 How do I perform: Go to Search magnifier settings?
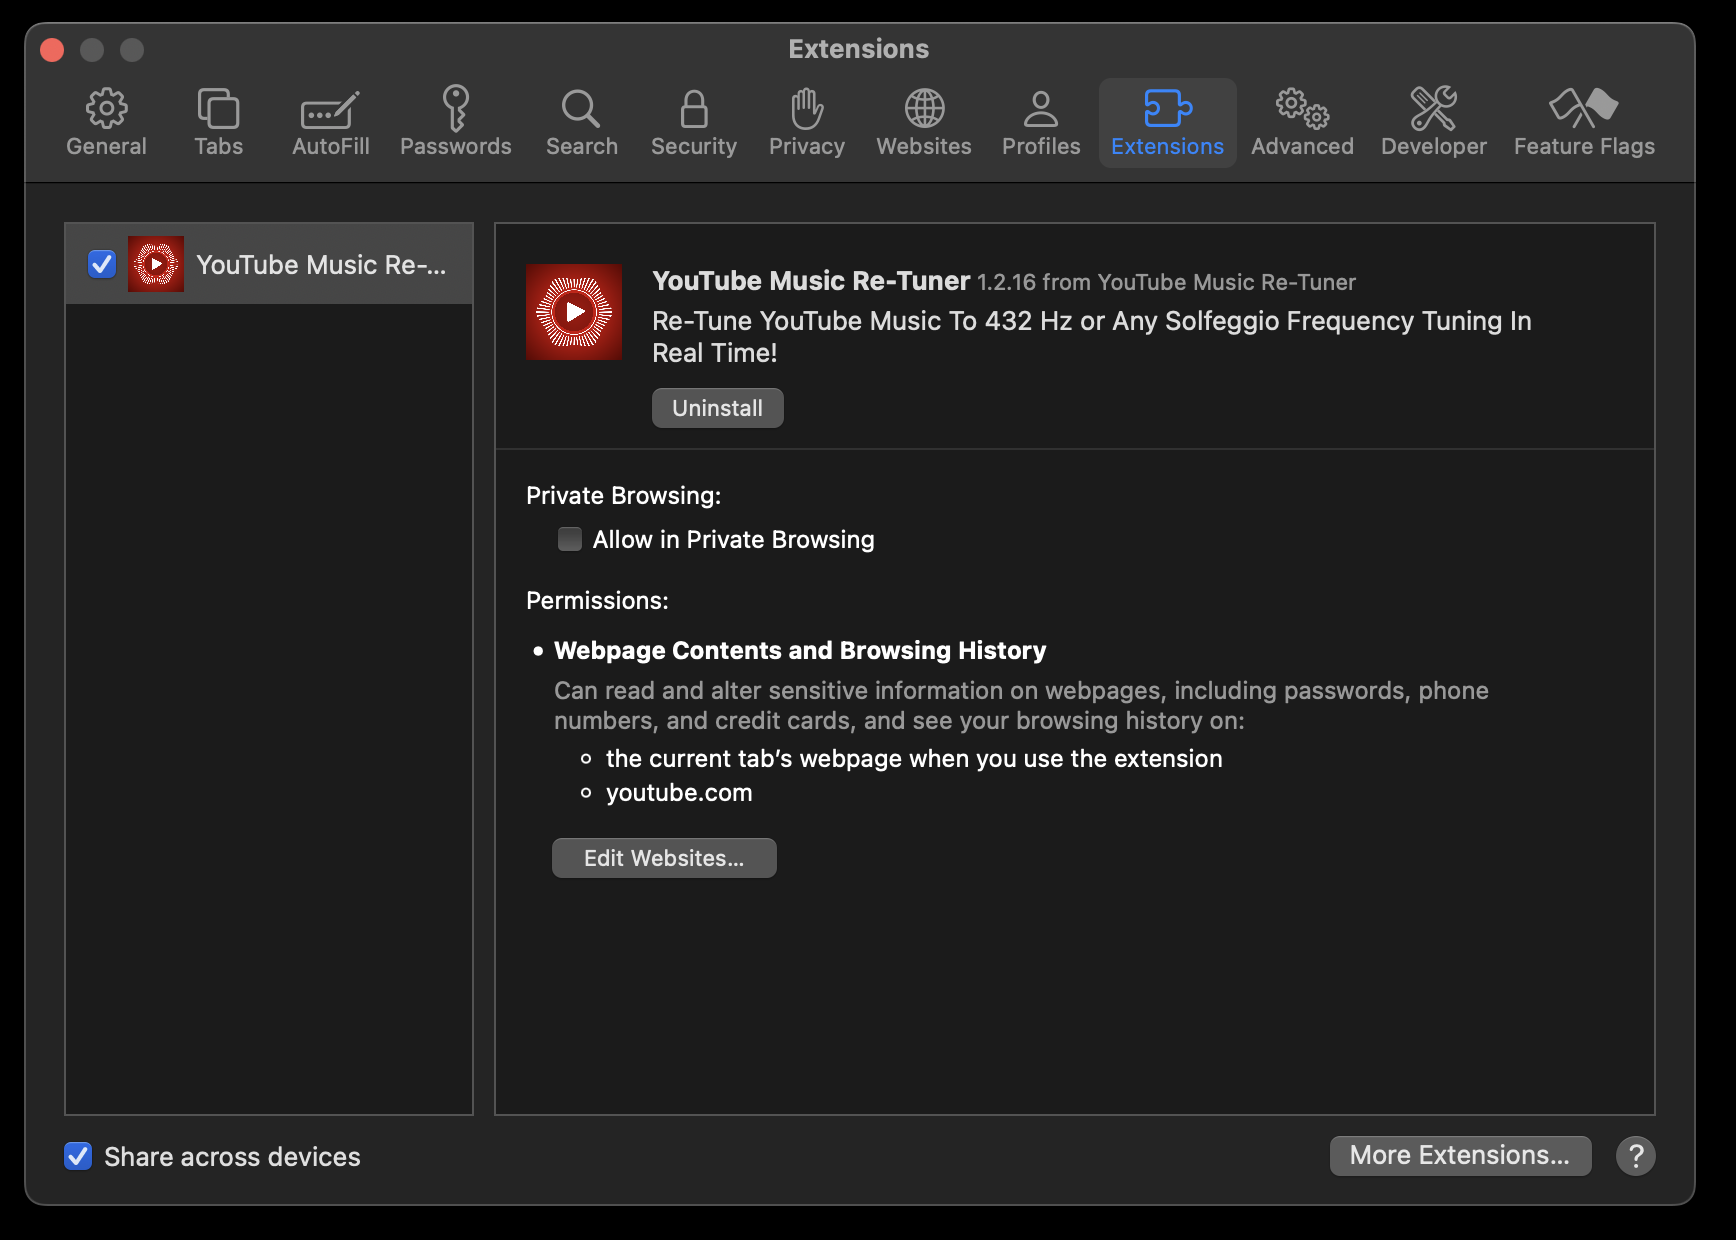click(581, 109)
